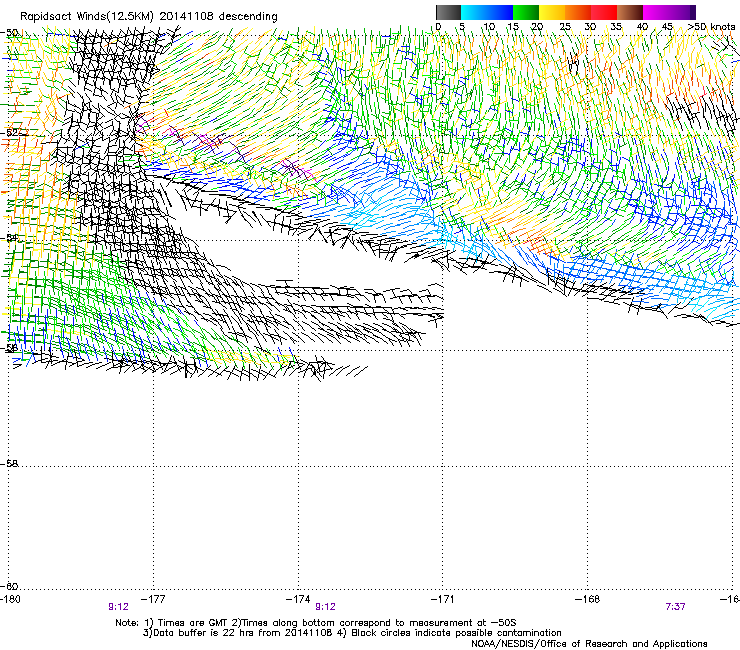Click the orange 25-30 knots legend segment
Viewport: 740px width, 650px height.
pos(578,12)
